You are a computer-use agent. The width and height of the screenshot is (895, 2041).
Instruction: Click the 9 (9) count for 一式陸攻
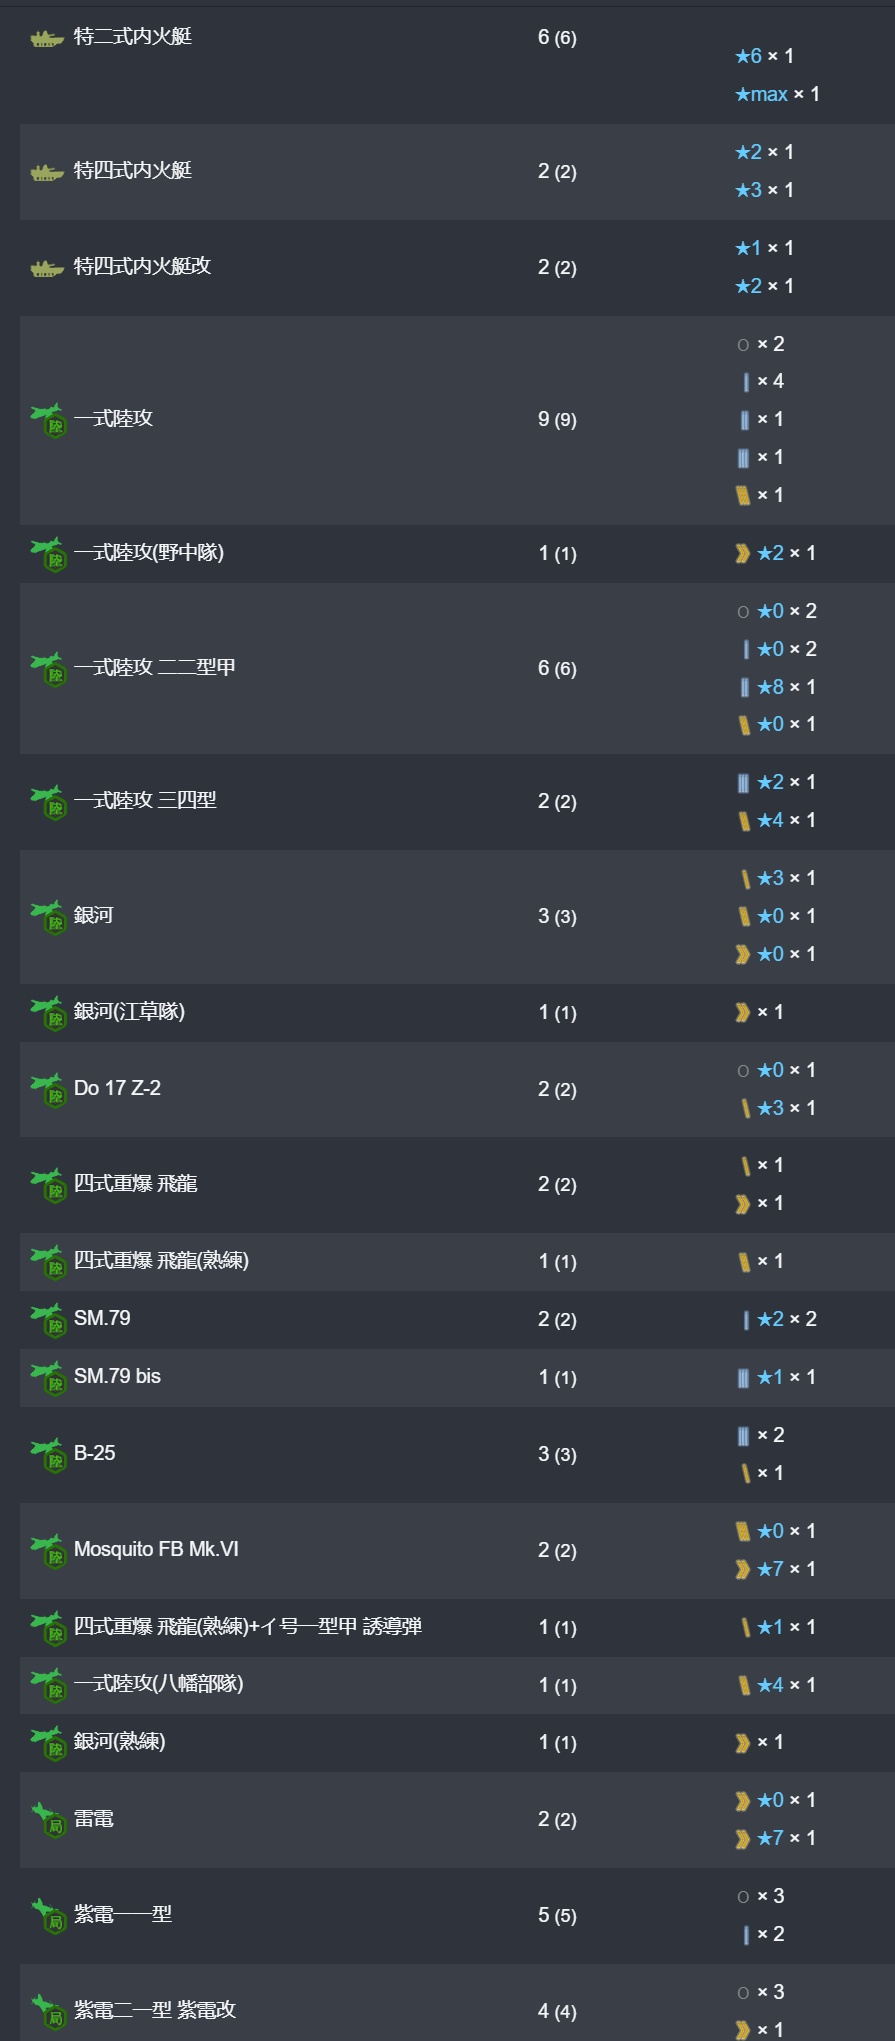(x=557, y=419)
